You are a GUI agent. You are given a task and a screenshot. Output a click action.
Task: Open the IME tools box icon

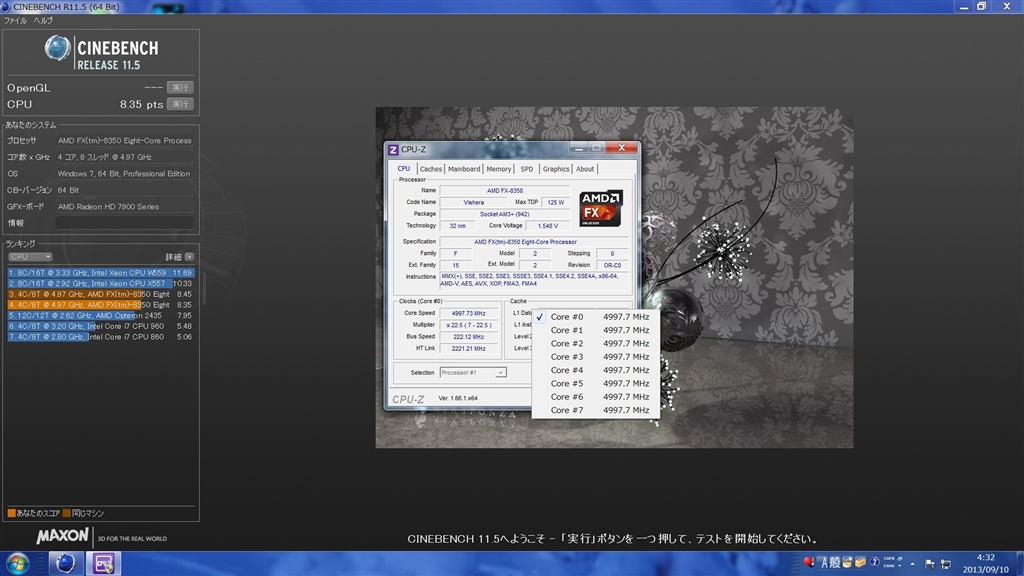point(860,562)
